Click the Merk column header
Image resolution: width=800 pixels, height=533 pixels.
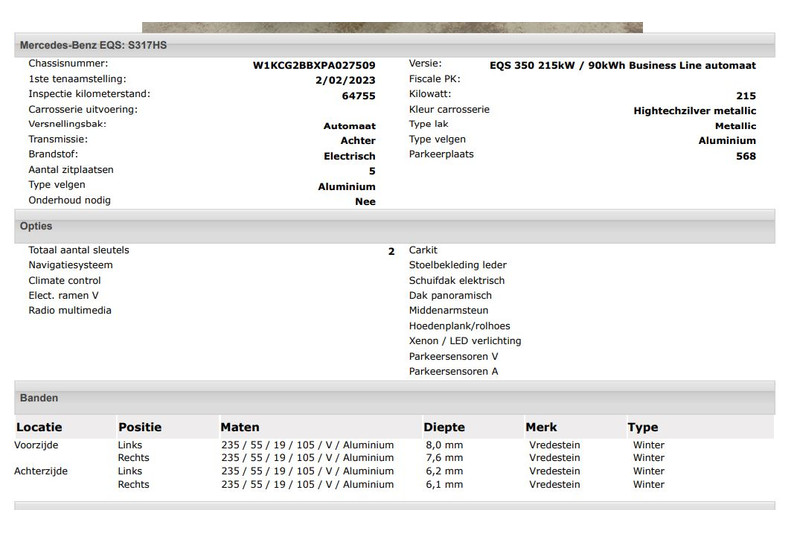click(x=541, y=427)
